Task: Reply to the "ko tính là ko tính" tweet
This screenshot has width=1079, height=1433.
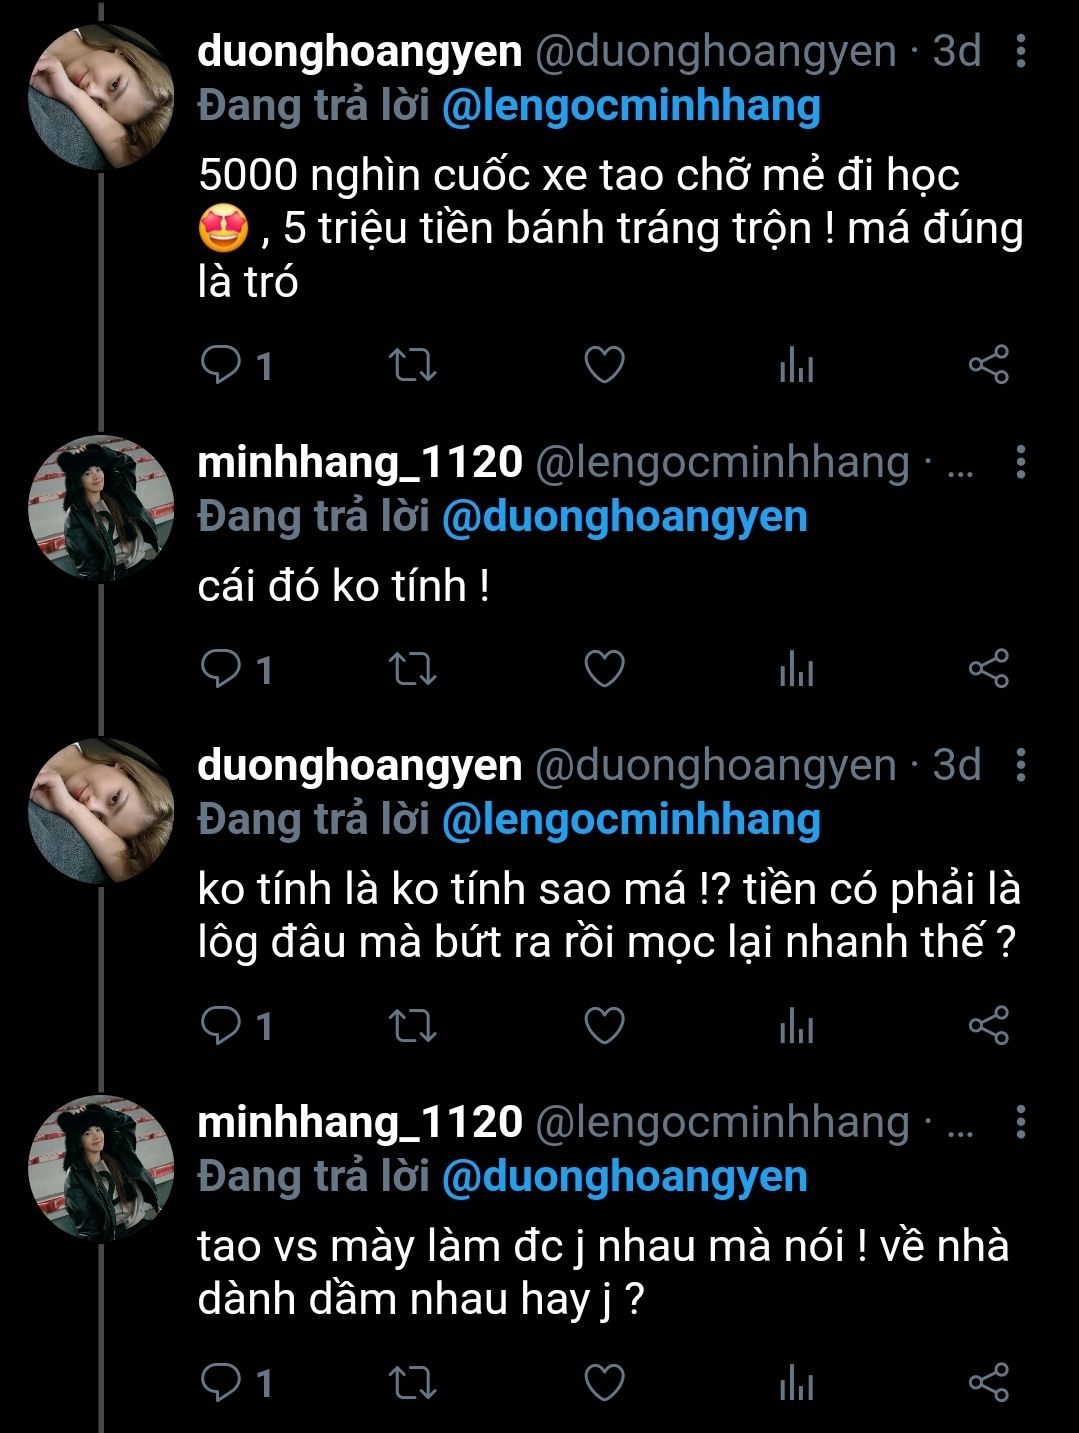Action: point(221,1025)
